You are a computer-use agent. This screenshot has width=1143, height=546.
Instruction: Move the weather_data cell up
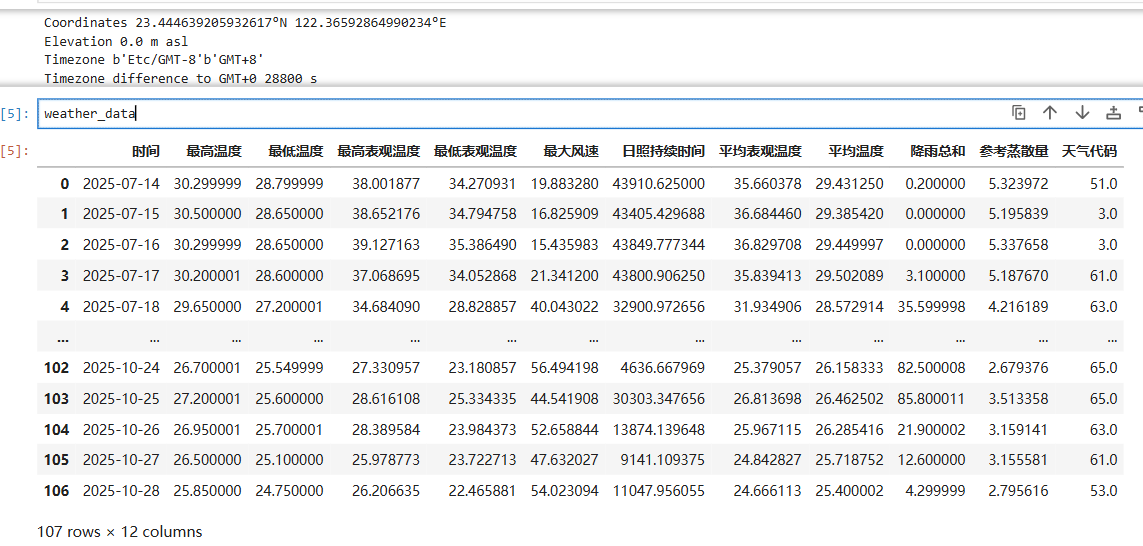click(x=1050, y=112)
